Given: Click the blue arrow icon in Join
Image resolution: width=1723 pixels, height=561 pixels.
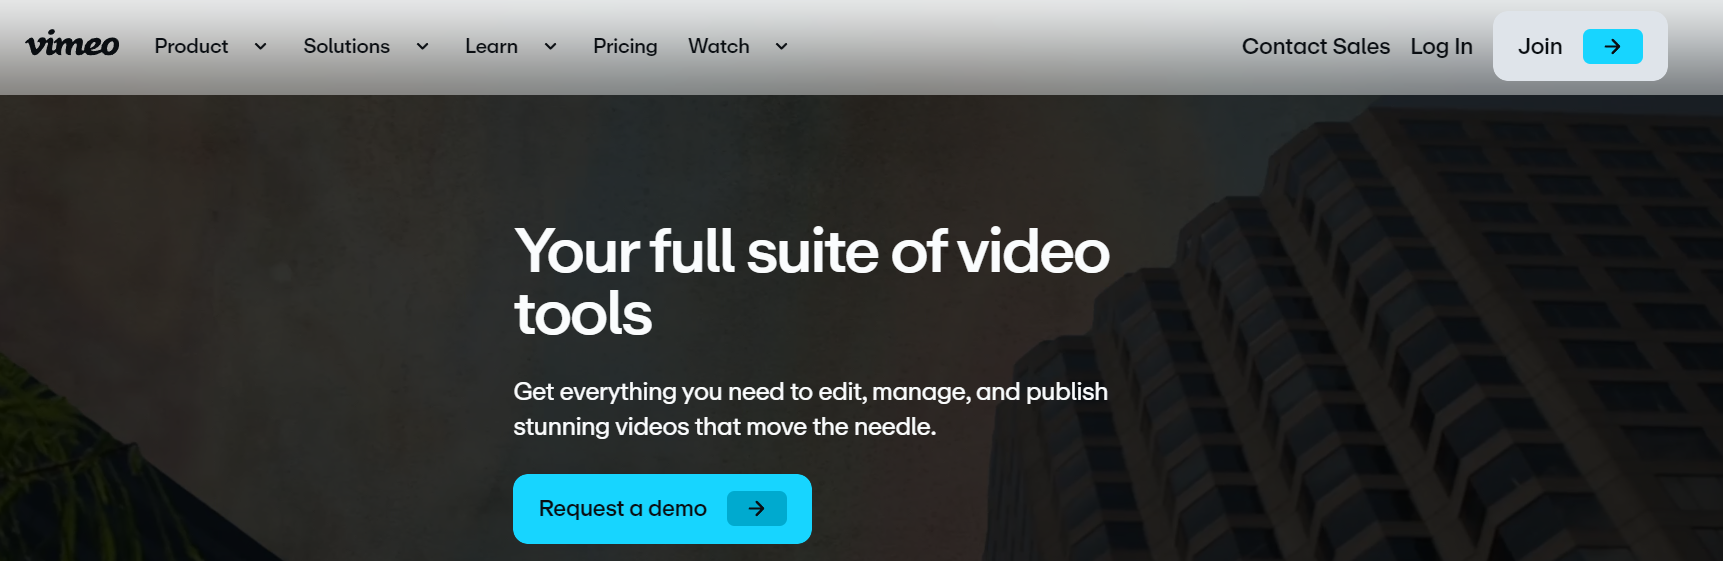Looking at the screenshot, I should [1612, 46].
